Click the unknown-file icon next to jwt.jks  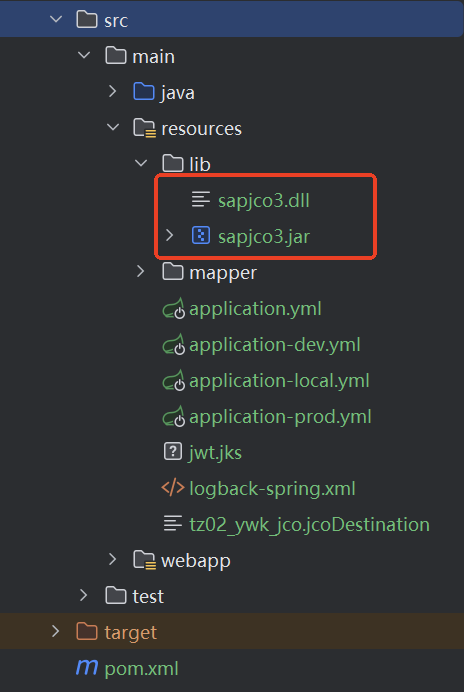pyautogui.click(x=173, y=452)
